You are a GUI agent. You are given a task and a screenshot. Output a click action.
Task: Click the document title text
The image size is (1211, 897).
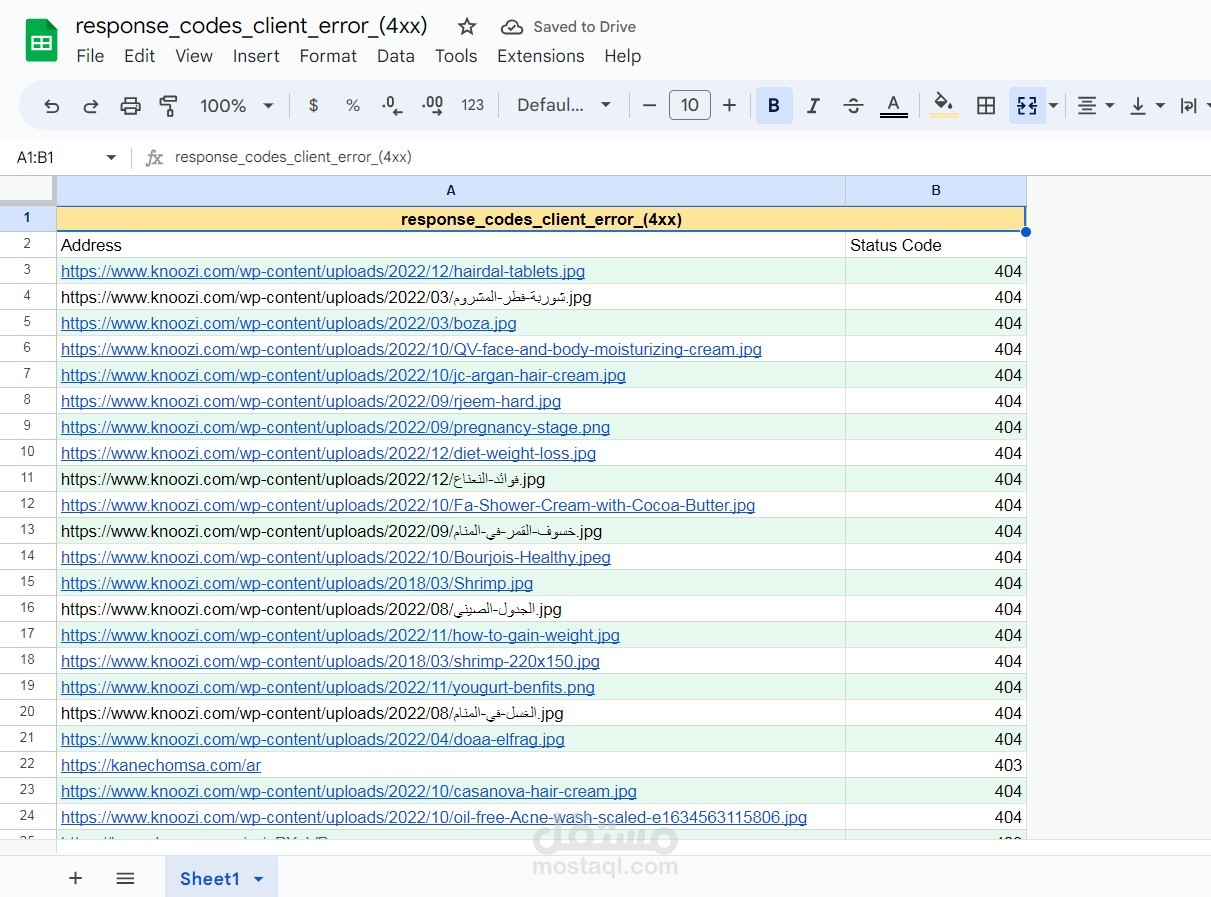point(252,26)
